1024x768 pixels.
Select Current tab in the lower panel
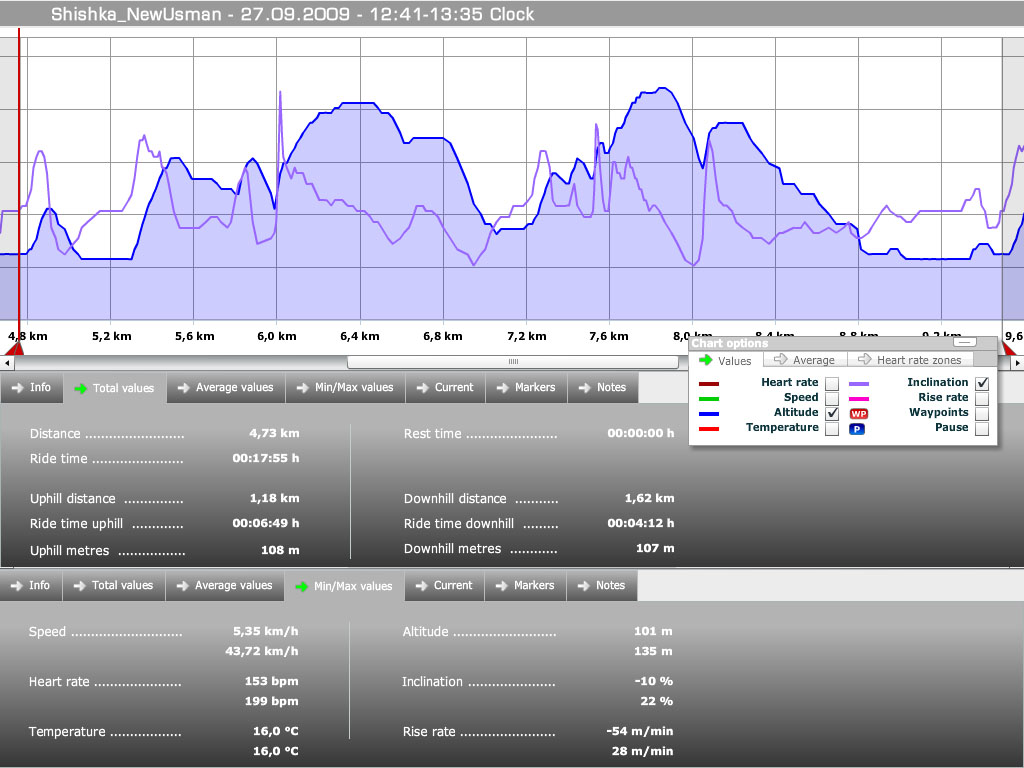[x=444, y=586]
